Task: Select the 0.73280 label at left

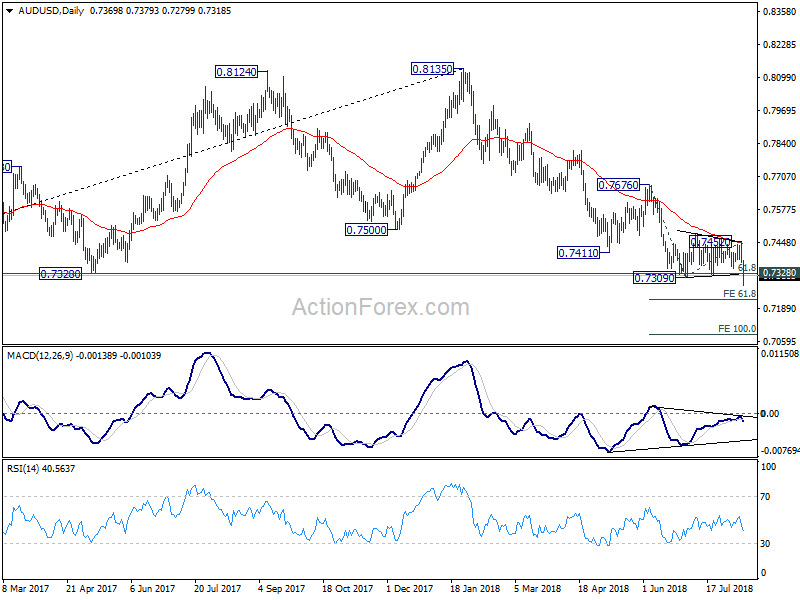Action: pos(61,274)
